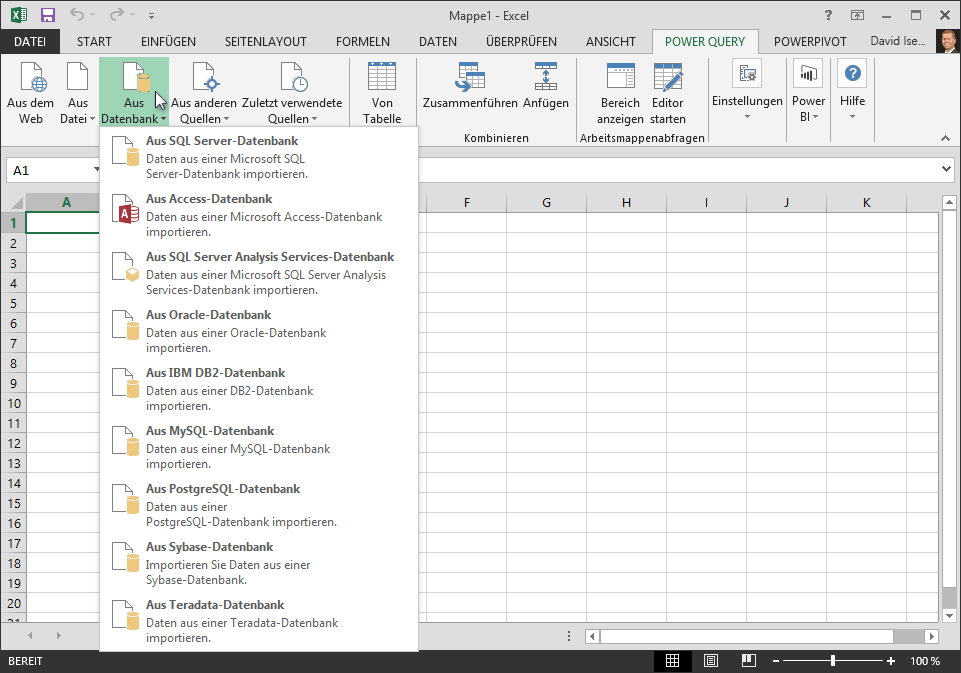The image size is (961, 673).
Task: Open the Power BI dropdown
Action: pos(808,90)
